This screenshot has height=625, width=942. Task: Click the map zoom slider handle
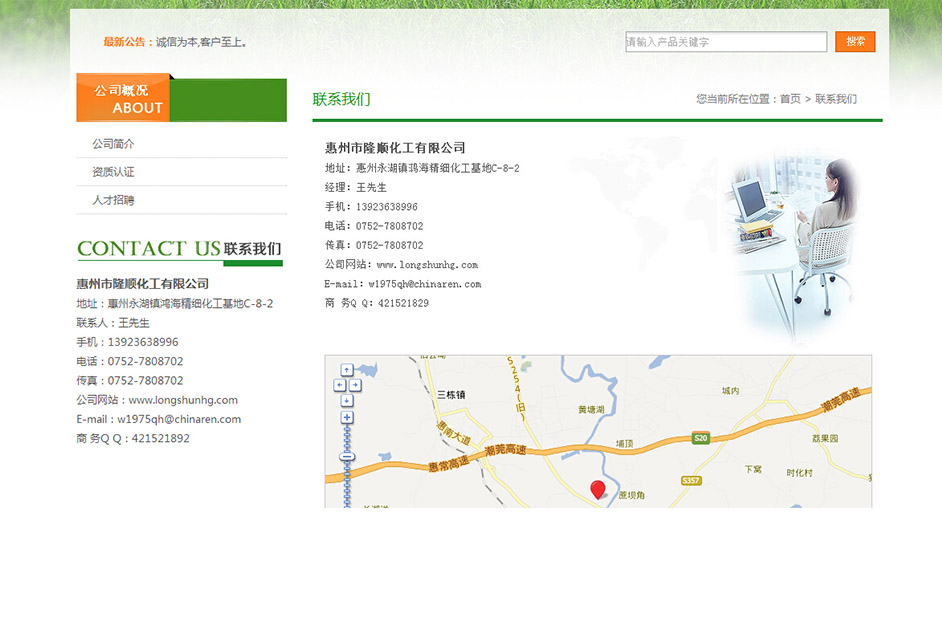347,456
